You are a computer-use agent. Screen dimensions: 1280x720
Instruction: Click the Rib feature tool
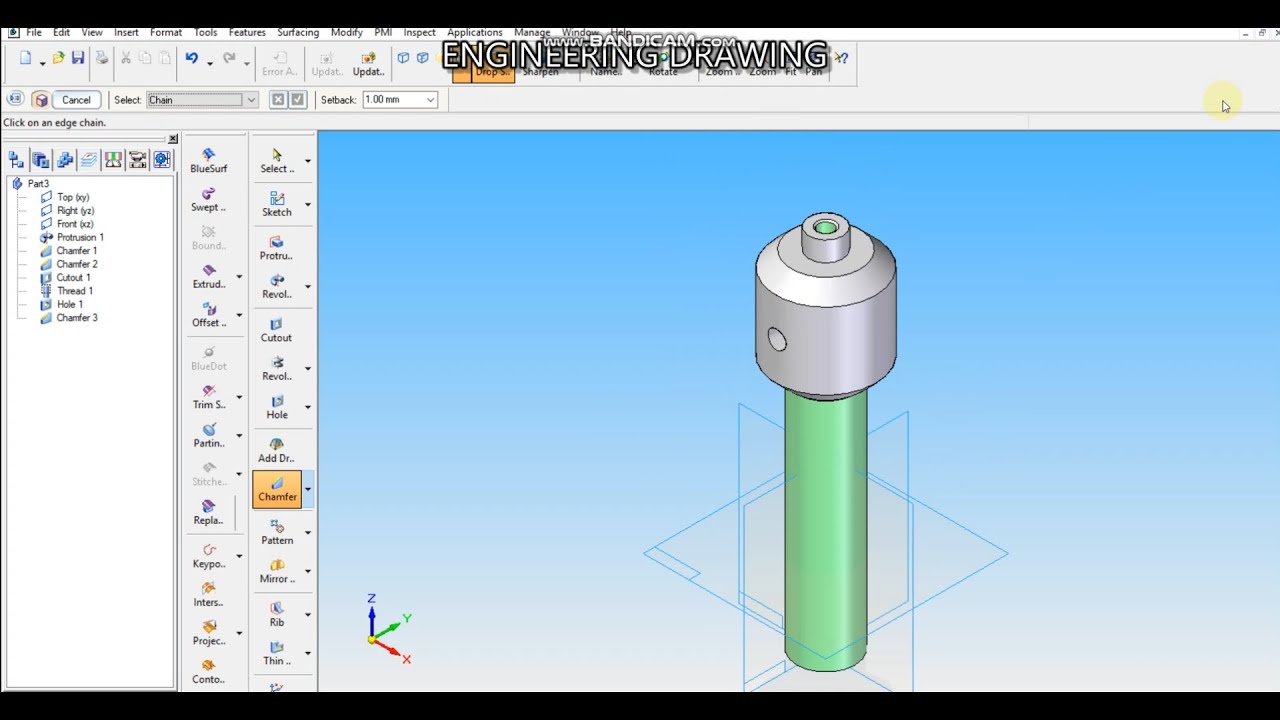[x=277, y=614]
